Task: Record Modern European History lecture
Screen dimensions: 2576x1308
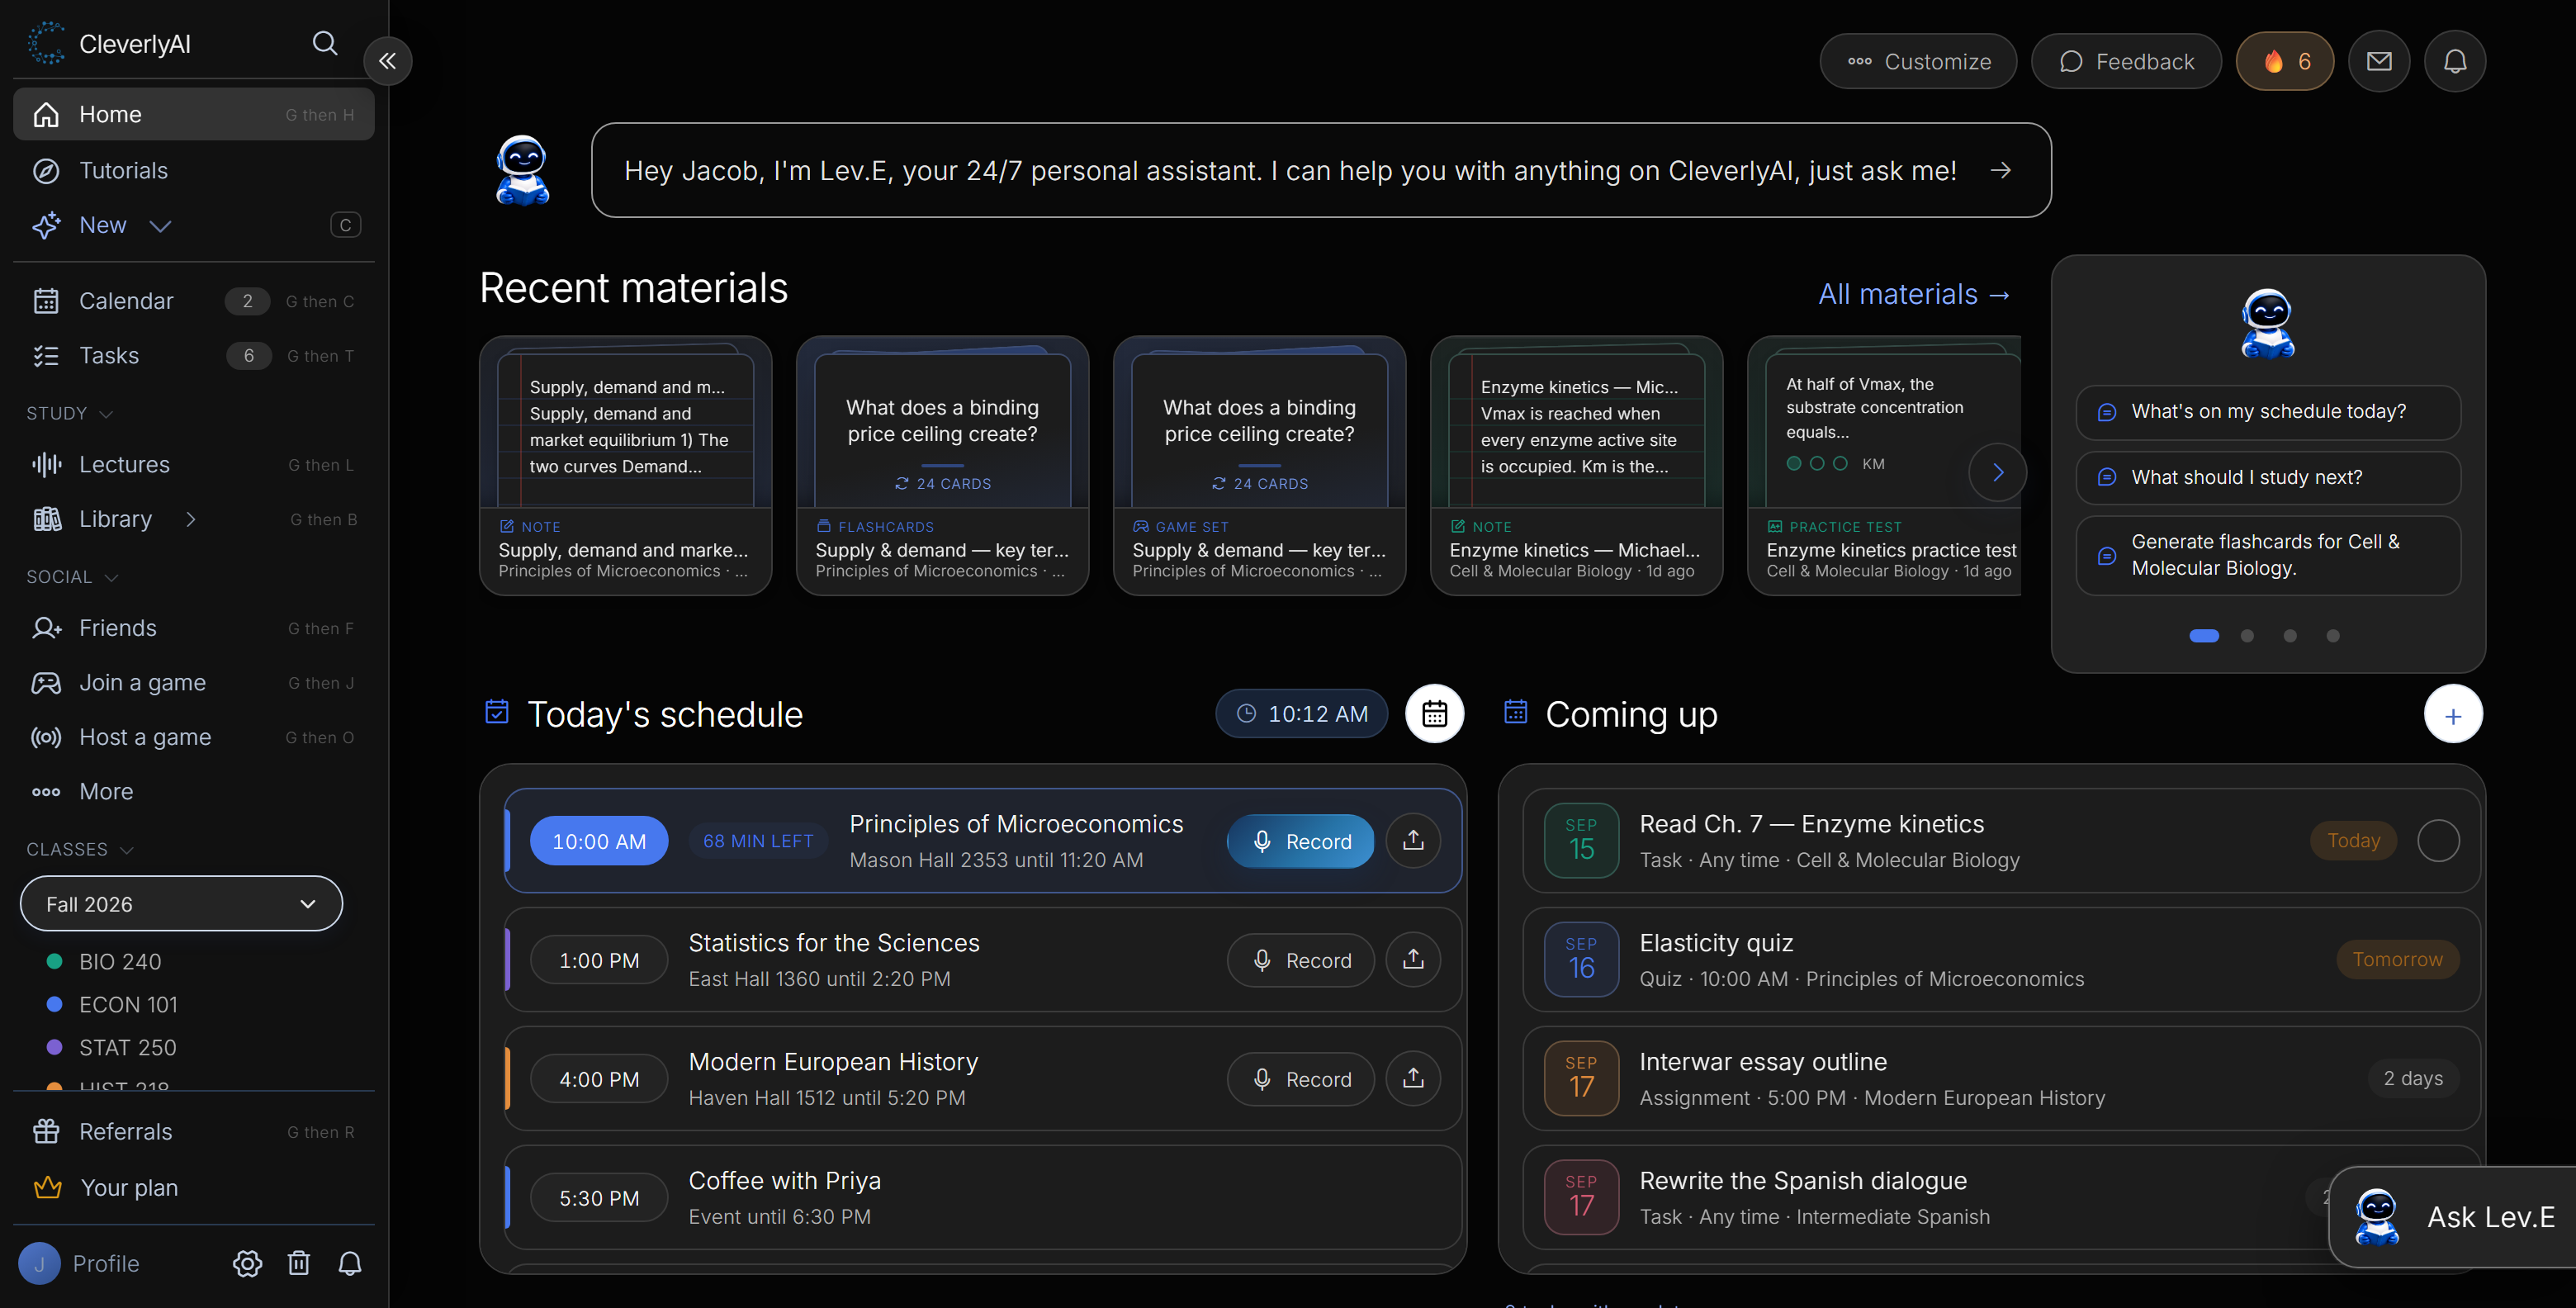Action: coord(1300,1078)
